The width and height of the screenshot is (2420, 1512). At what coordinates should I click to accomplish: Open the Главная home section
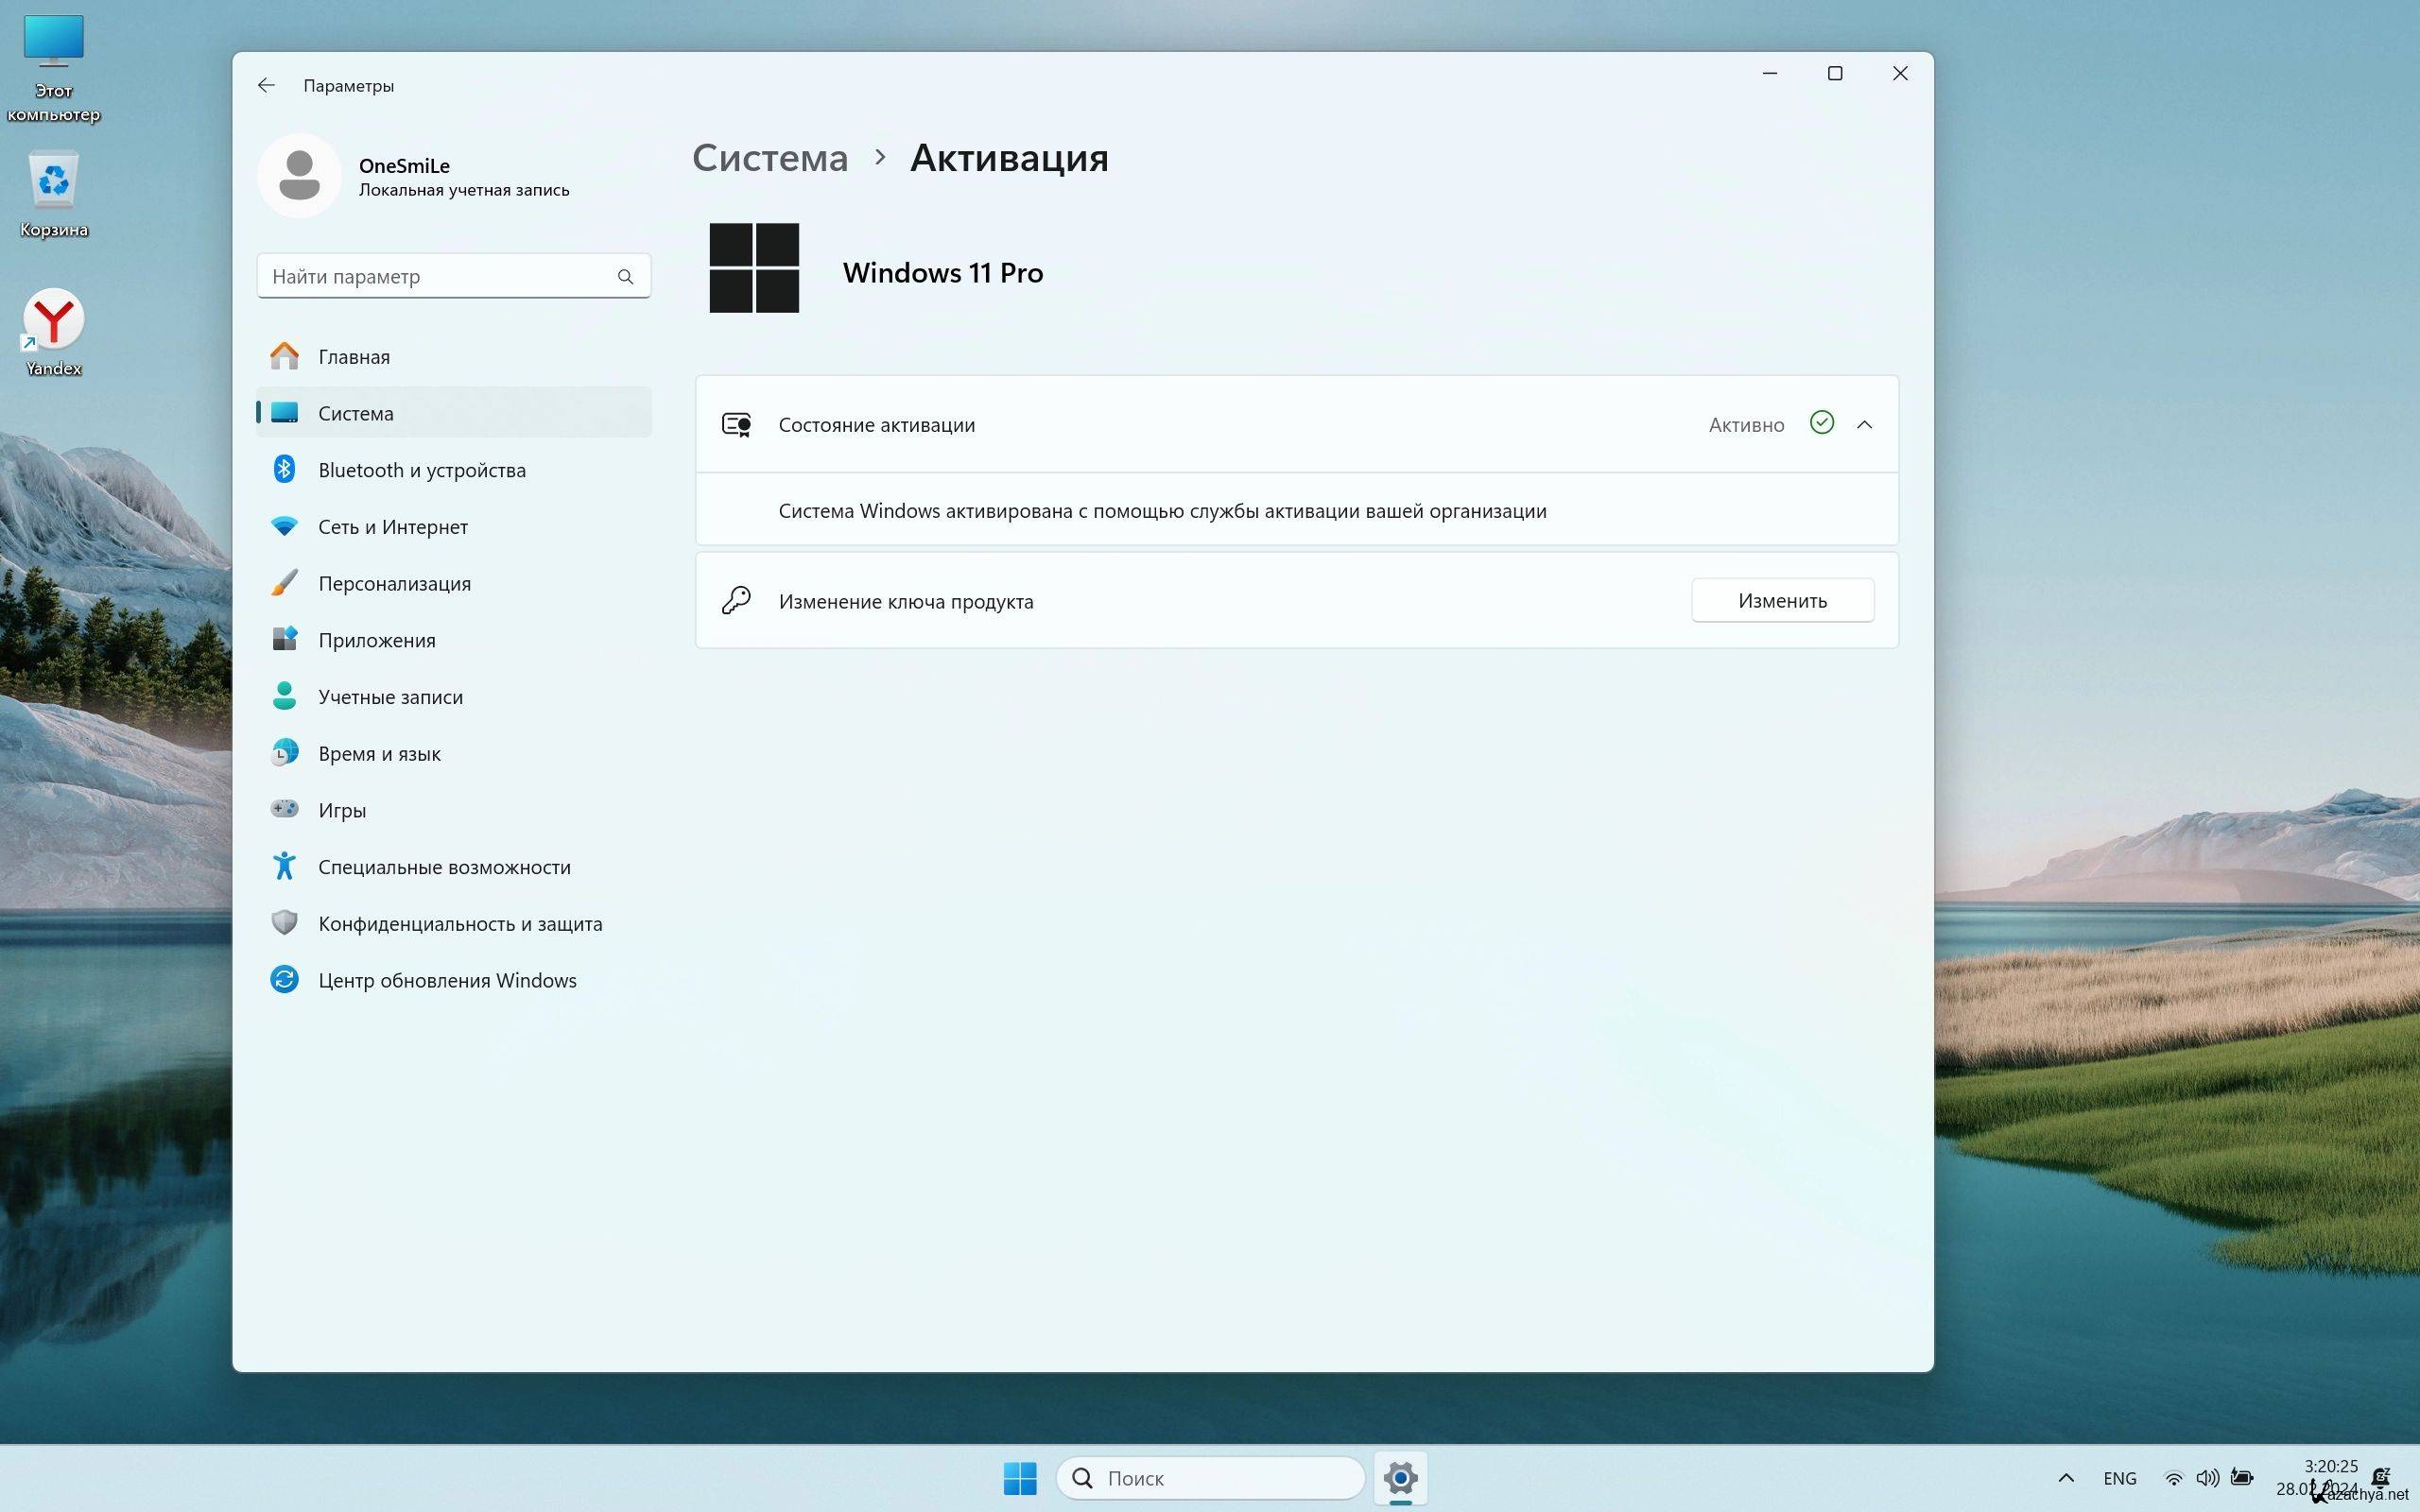354,357
